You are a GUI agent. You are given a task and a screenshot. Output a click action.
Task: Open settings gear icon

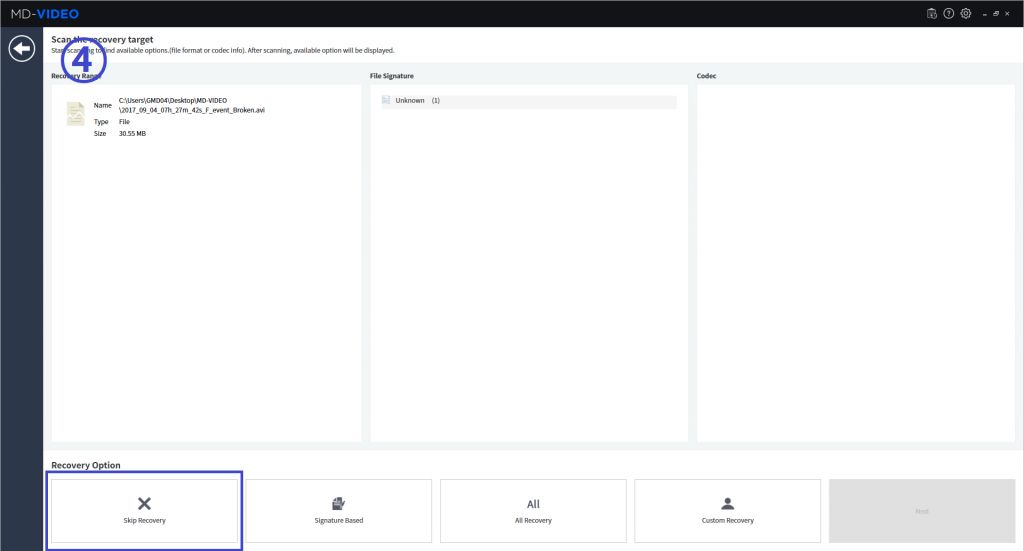966,14
